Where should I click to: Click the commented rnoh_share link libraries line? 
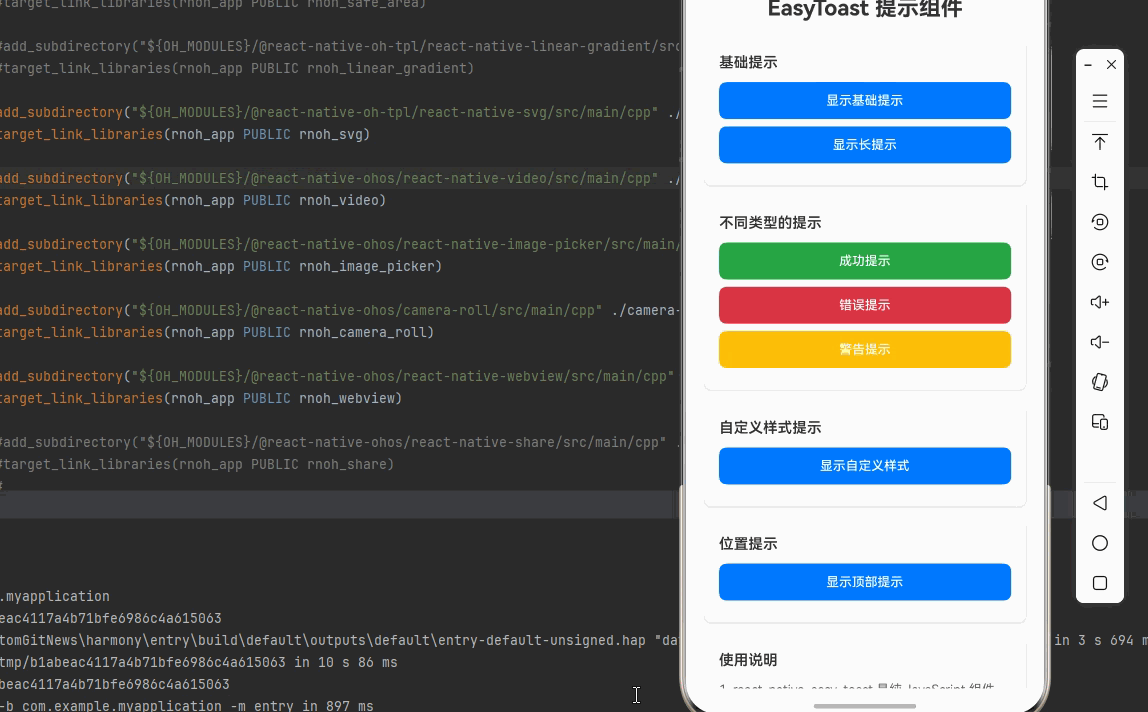197,464
